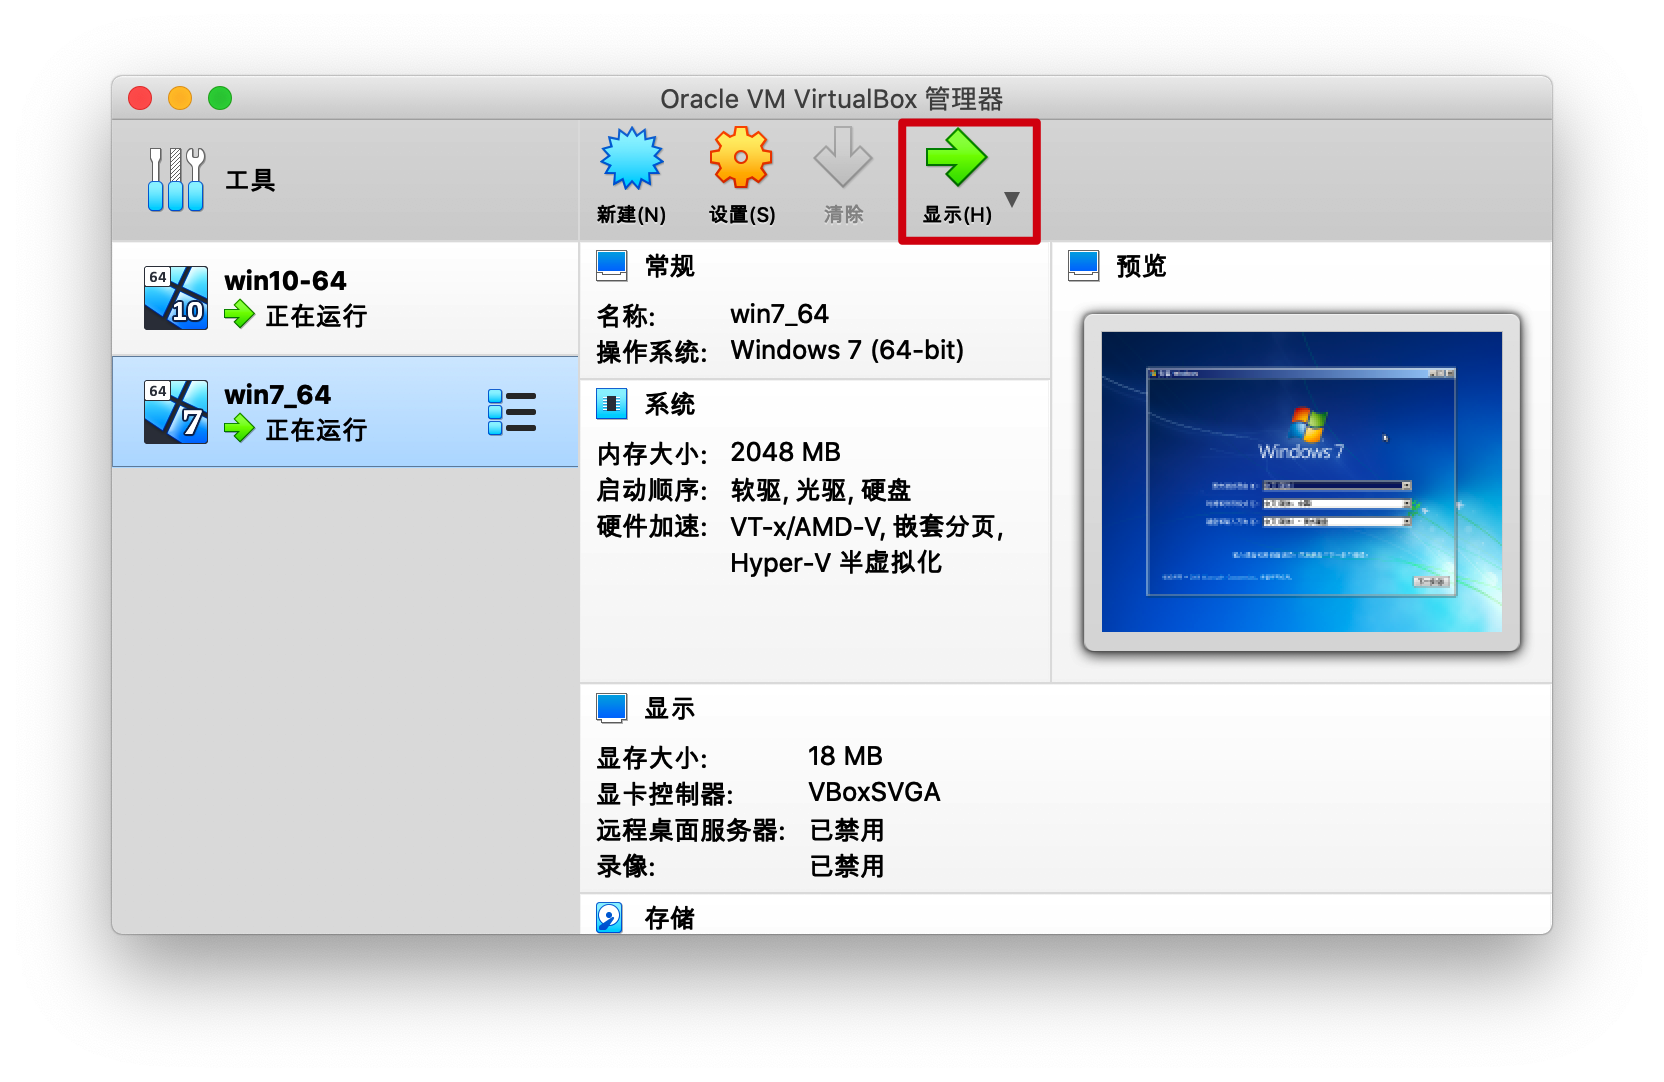Click the graphics controller value VBoxSVGA
Viewport: 1664px width, 1082px height.
tap(874, 792)
